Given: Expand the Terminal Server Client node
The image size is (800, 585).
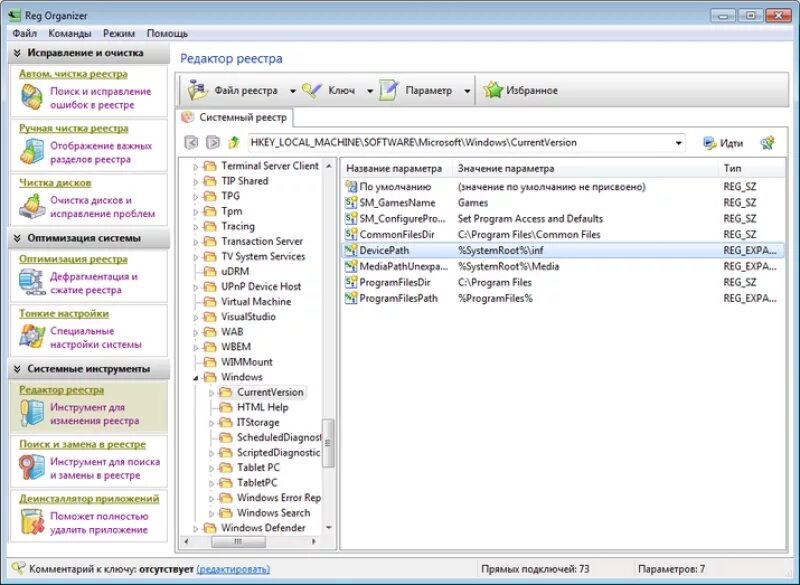Looking at the screenshot, I should pyautogui.click(x=196, y=167).
